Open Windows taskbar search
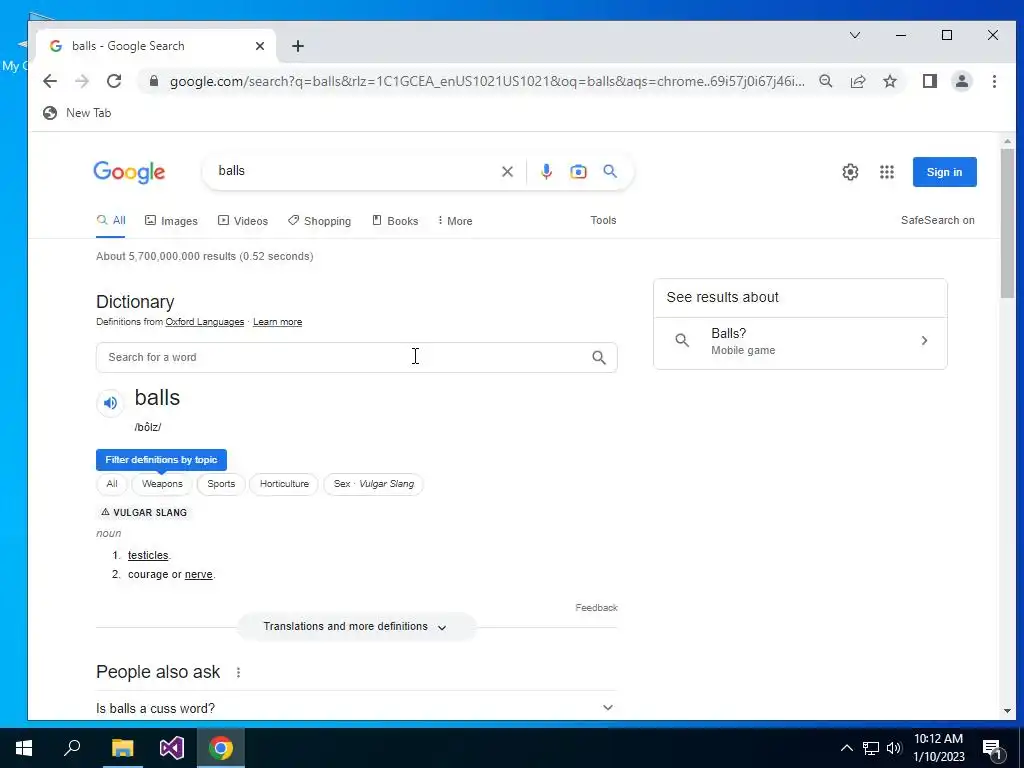Screen dimensions: 1024x768 point(72,748)
